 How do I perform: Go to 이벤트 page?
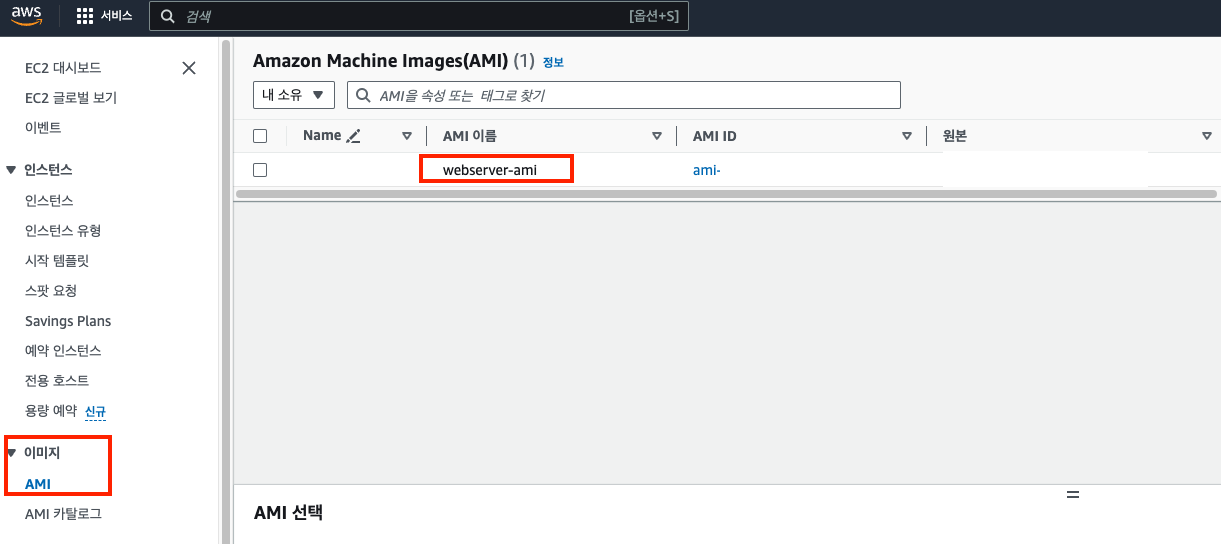[x=43, y=128]
